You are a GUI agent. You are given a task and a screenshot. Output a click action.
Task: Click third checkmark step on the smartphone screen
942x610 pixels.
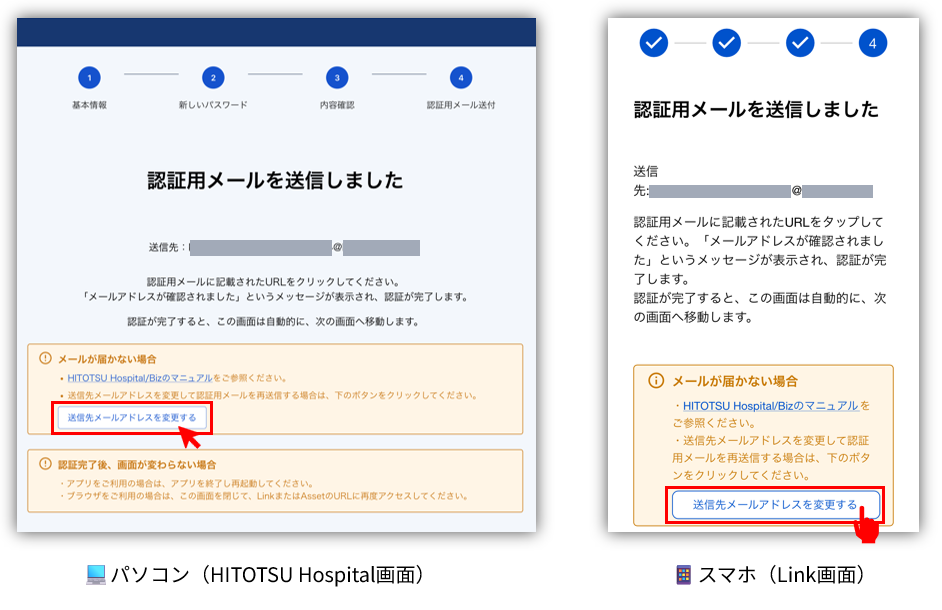pos(800,43)
